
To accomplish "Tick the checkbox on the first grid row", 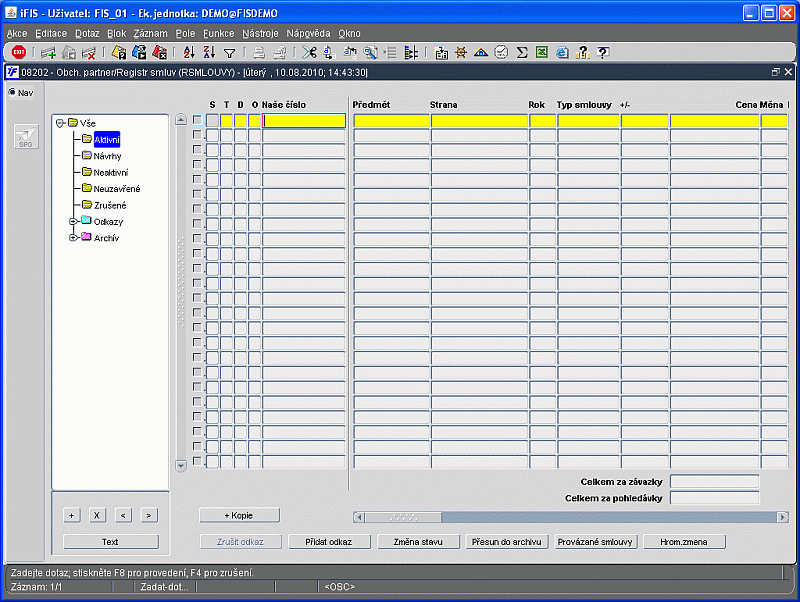I will (197, 121).
